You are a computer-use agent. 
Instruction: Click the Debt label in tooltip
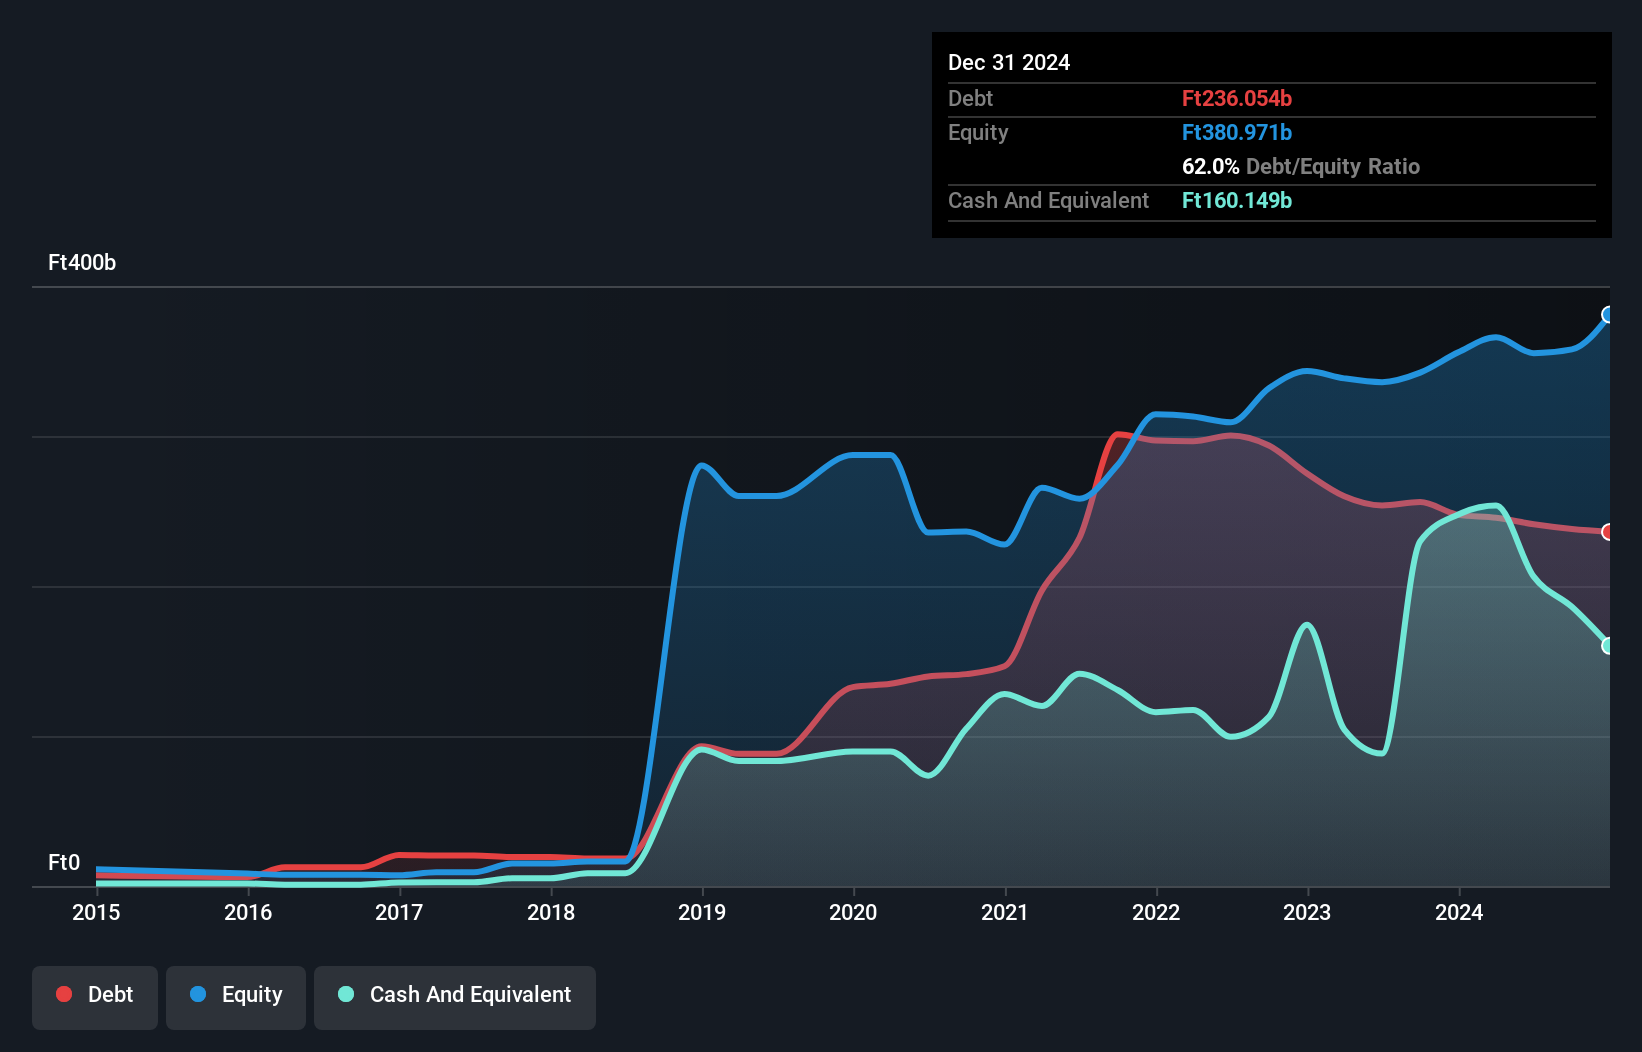pyautogui.click(x=970, y=99)
